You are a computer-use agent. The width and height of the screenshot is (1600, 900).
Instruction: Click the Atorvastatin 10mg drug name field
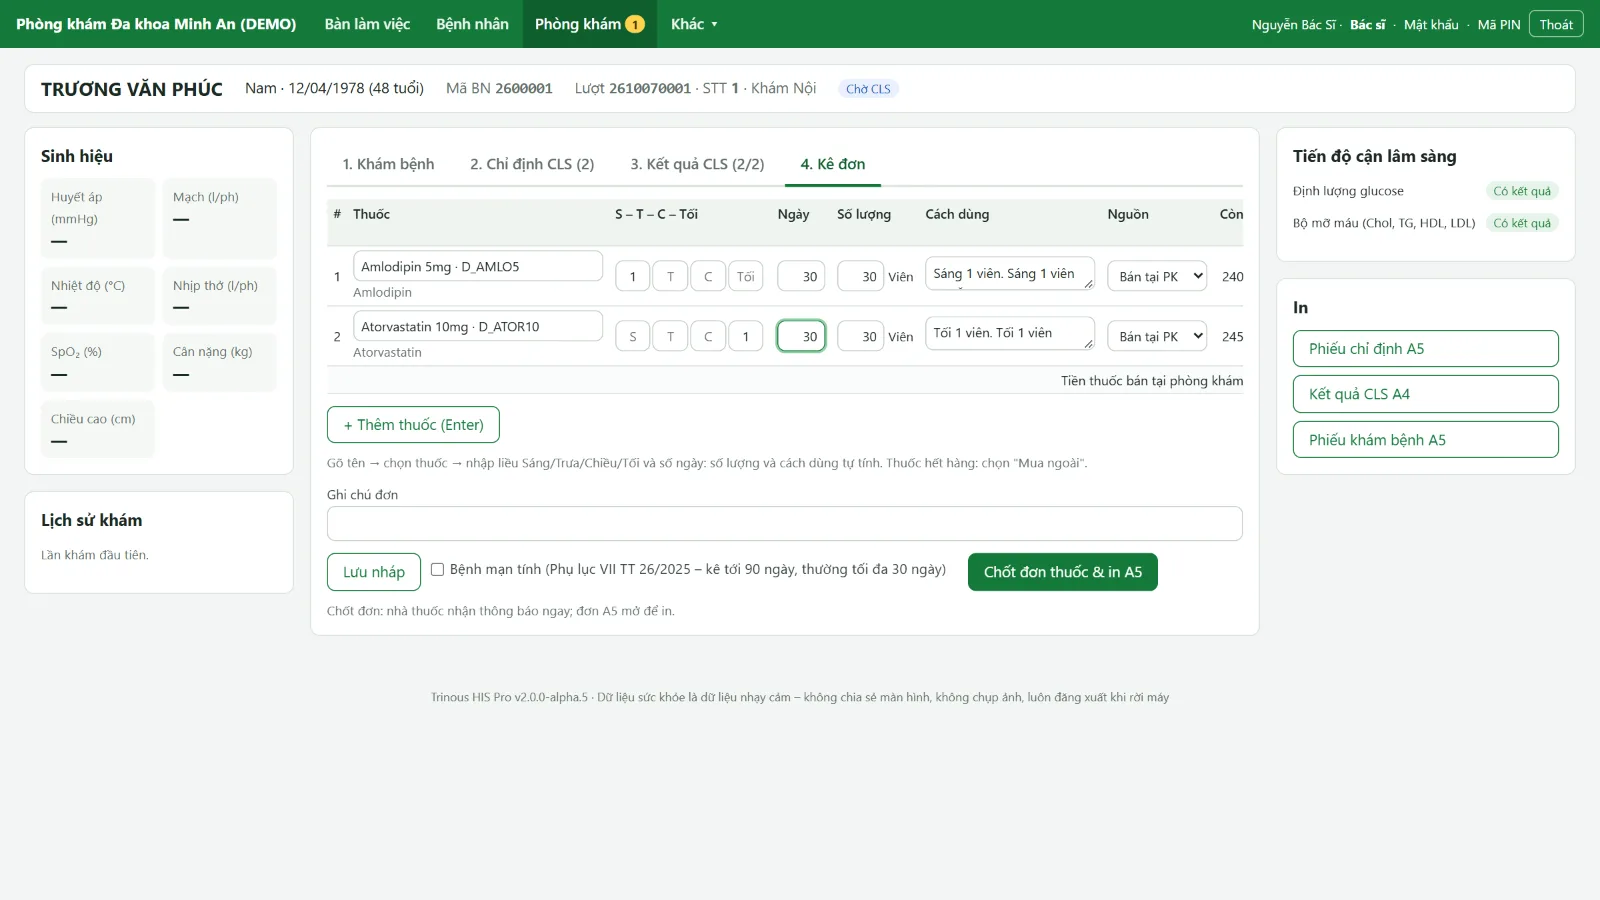(x=478, y=326)
